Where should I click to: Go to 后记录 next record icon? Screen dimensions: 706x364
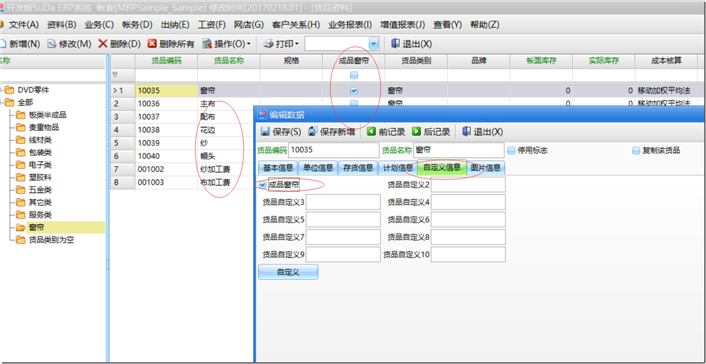click(x=416, y=132)
